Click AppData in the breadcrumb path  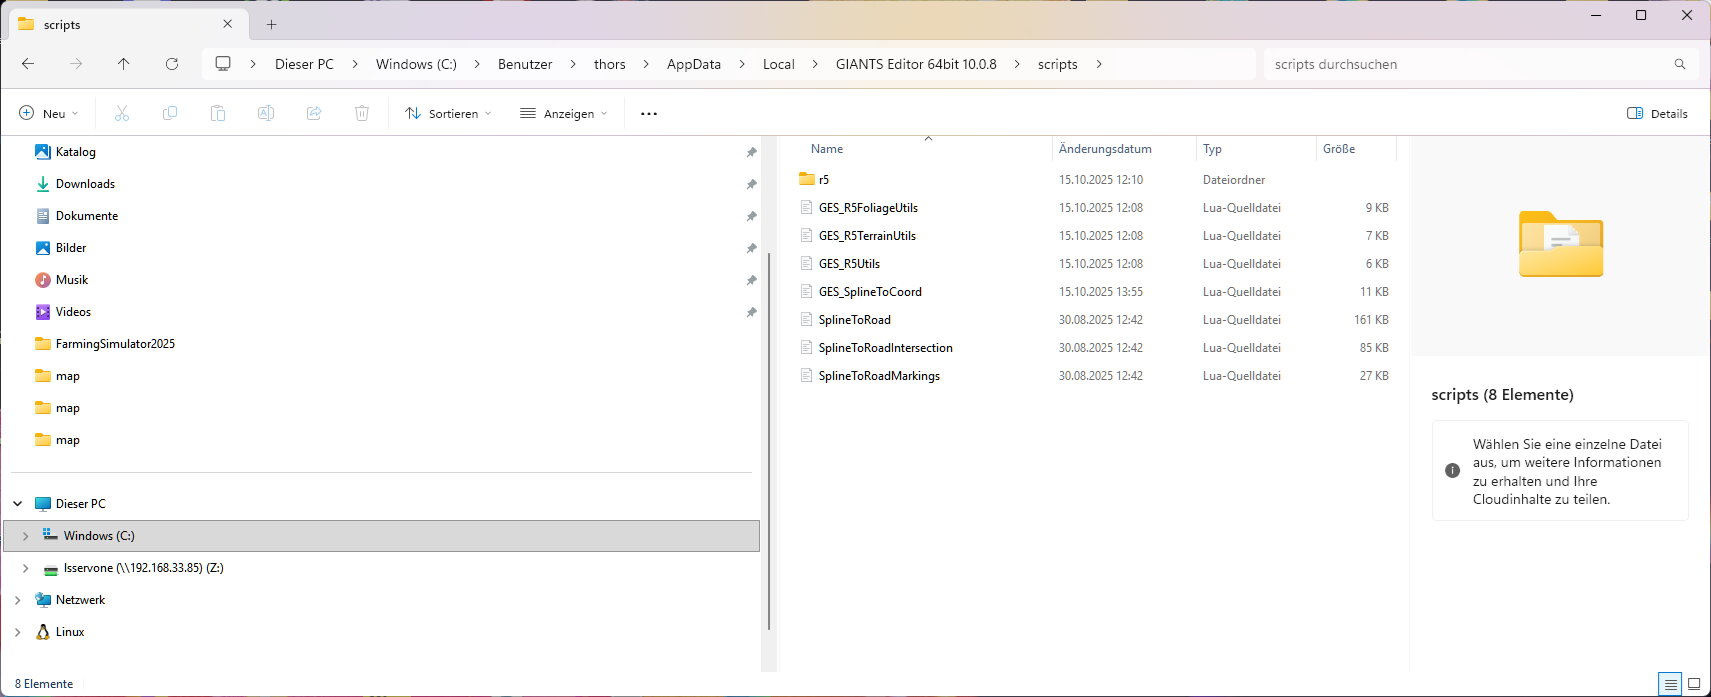click(x=693, y=64)
